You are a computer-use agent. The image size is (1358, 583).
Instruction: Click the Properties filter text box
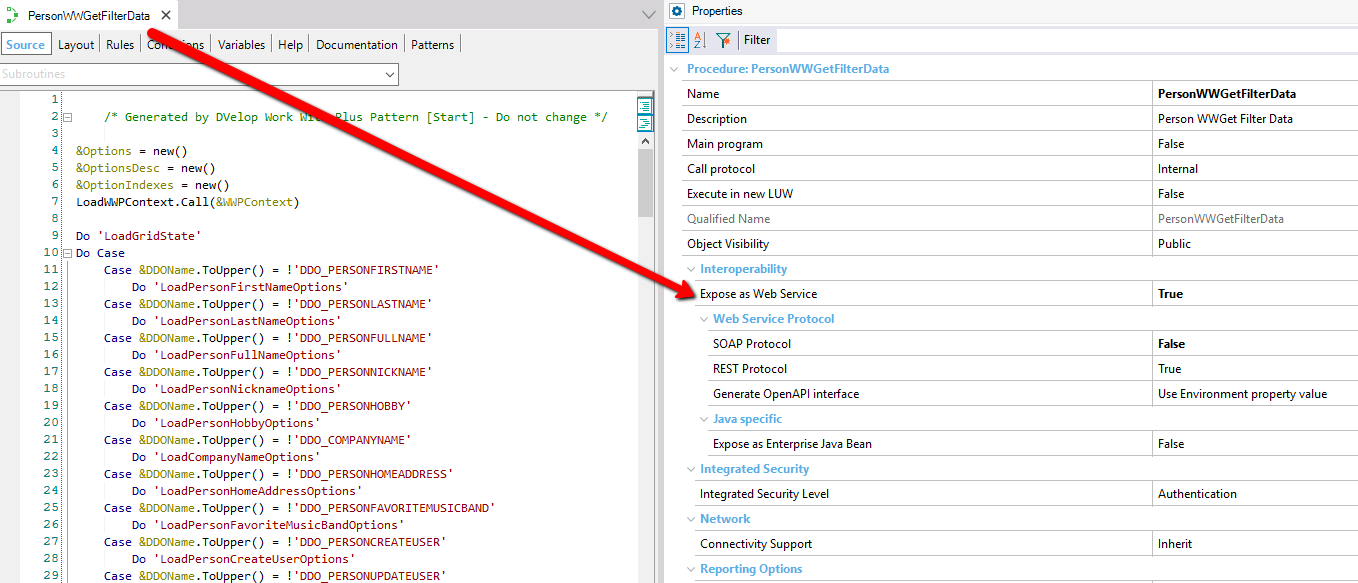pyautogui.click(x=1065, y=40)
